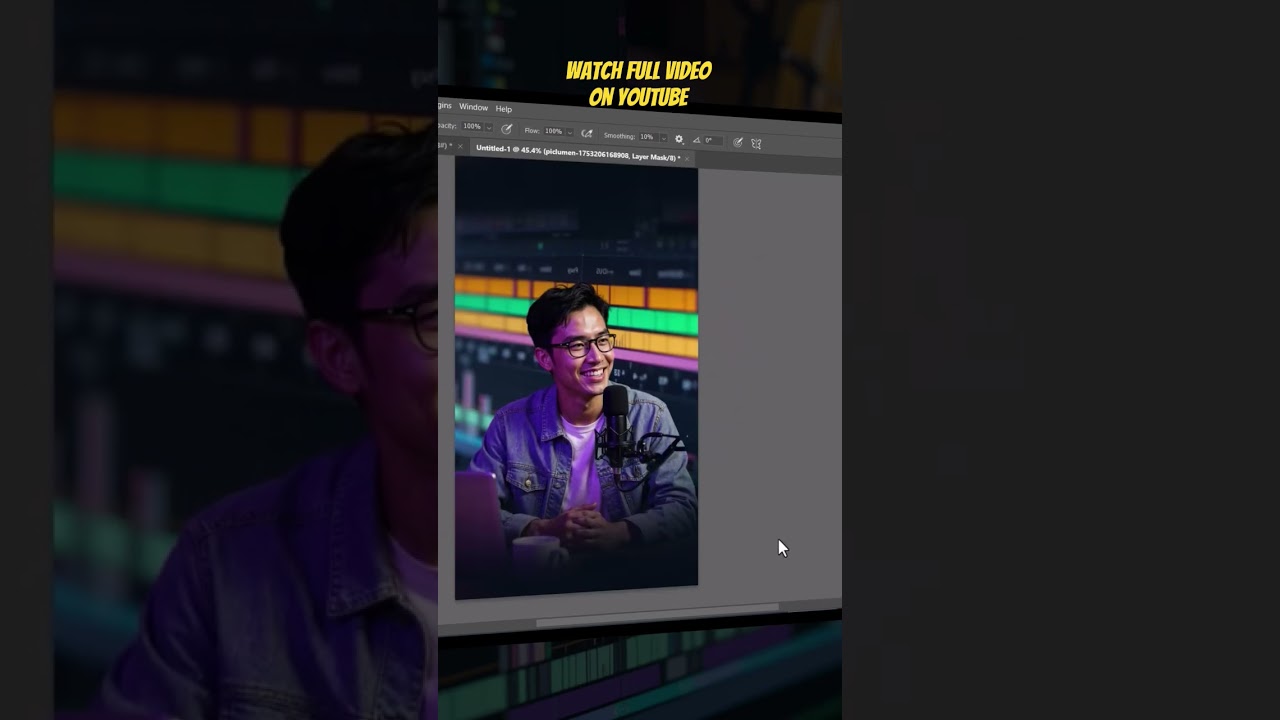Screen dimensions: 1280x720
Task: Click the Opacity 100% input field
Action: [472, 126]
